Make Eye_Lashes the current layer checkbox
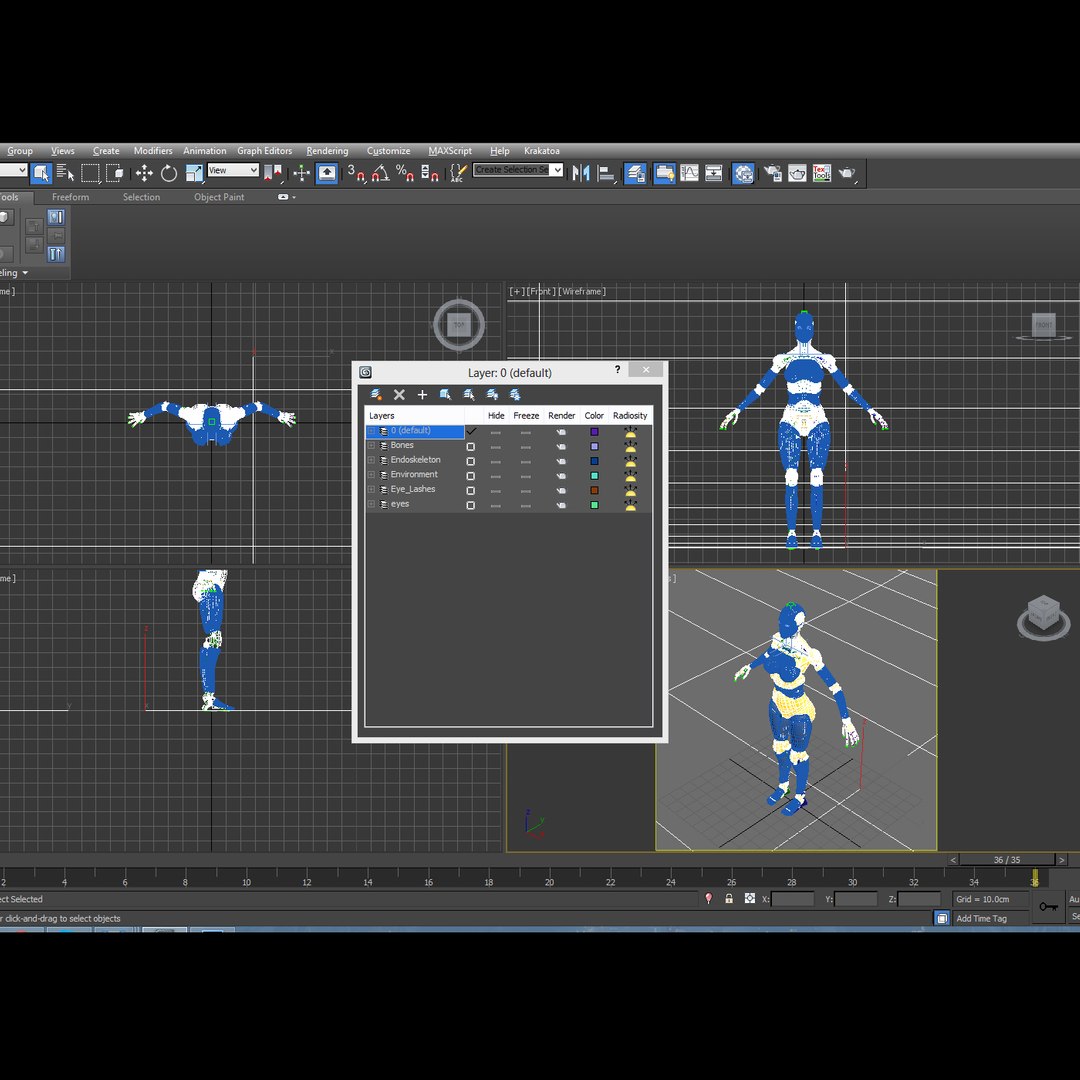Screen dimensions: 1080x1080 [471, 490]
